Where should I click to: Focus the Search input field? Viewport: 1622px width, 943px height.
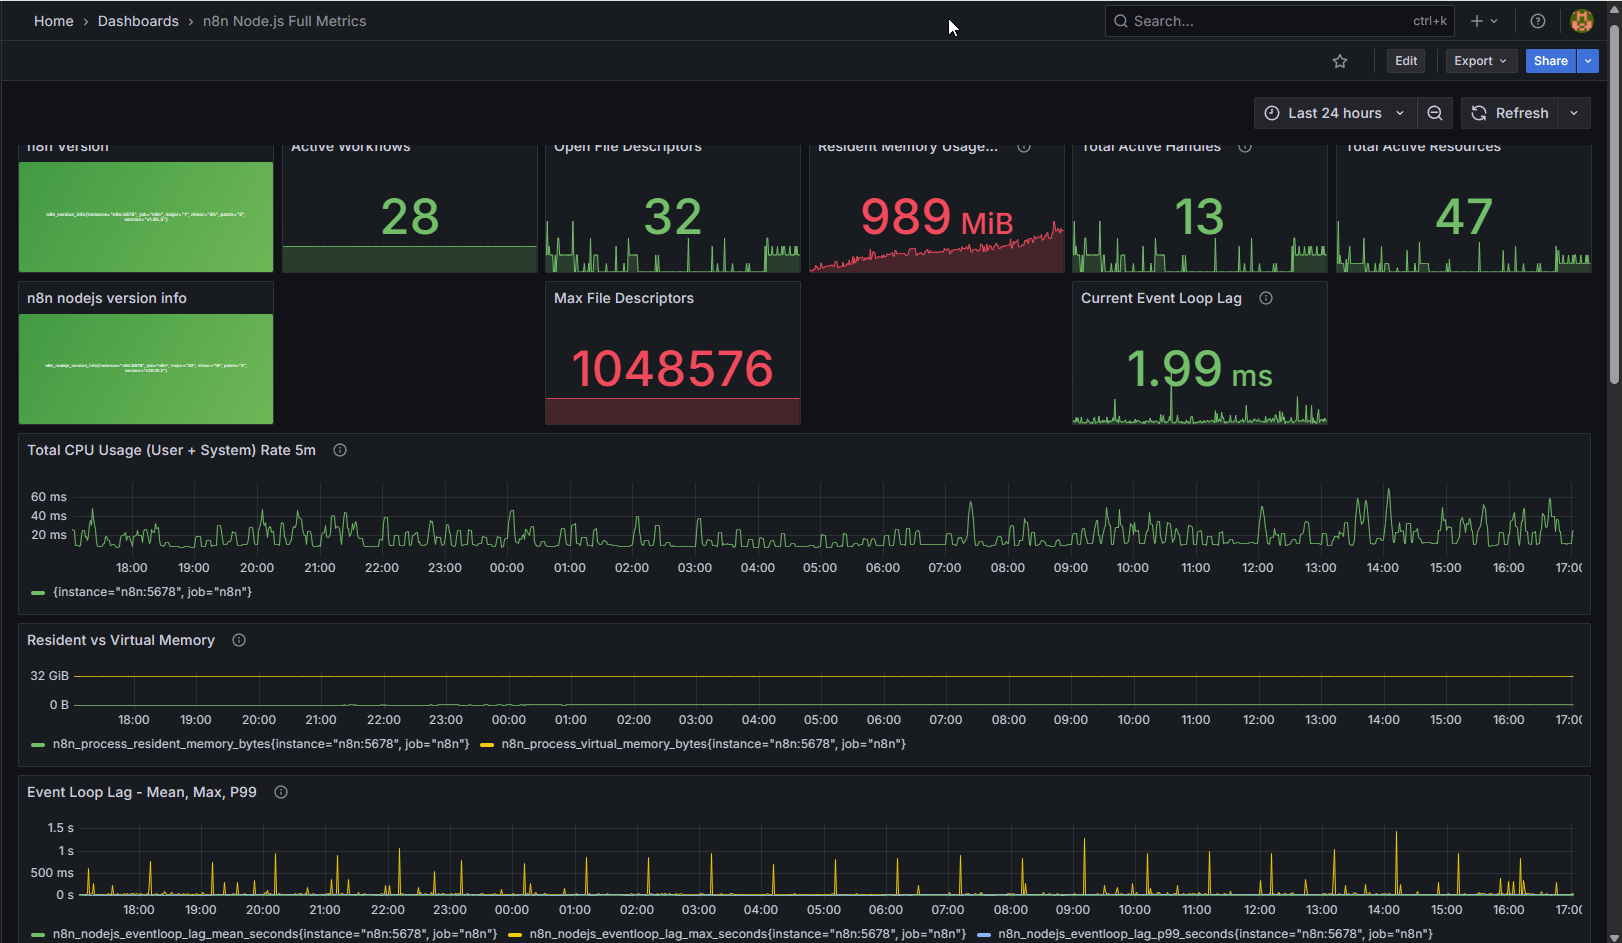pyautogui.click(x=1280, y=21)
